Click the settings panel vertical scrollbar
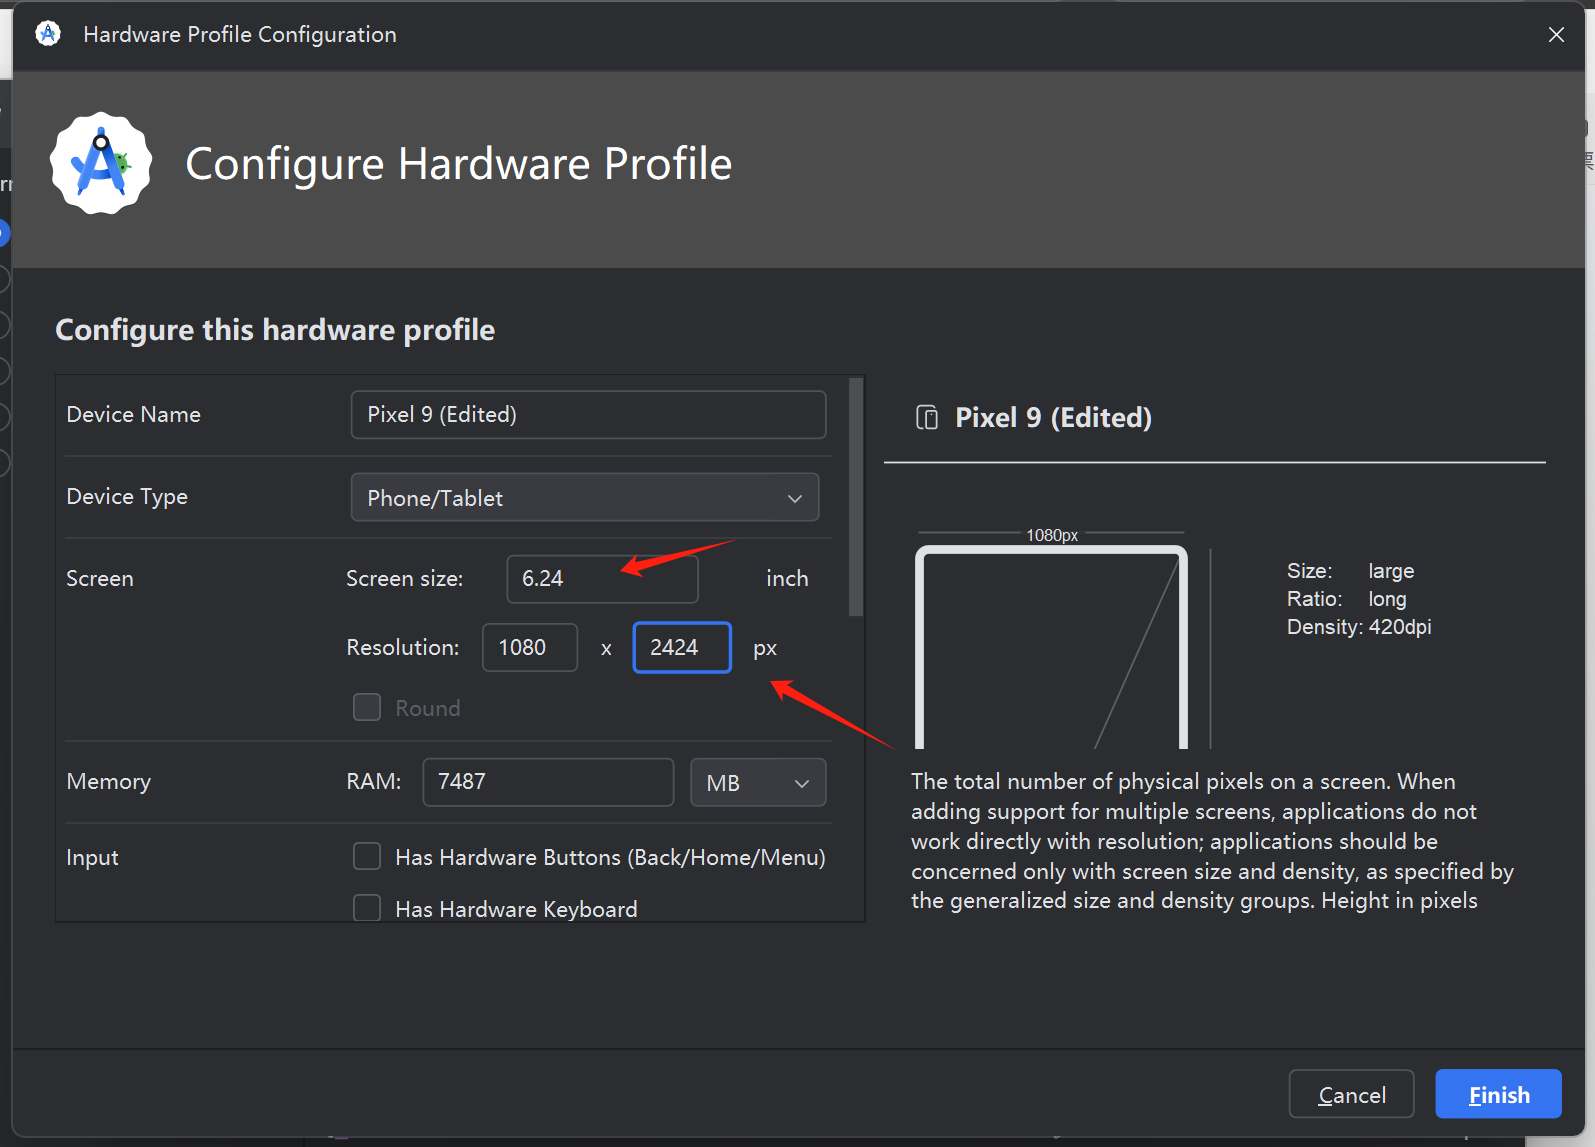The image size is (1595, 1147). pos(855,497)
